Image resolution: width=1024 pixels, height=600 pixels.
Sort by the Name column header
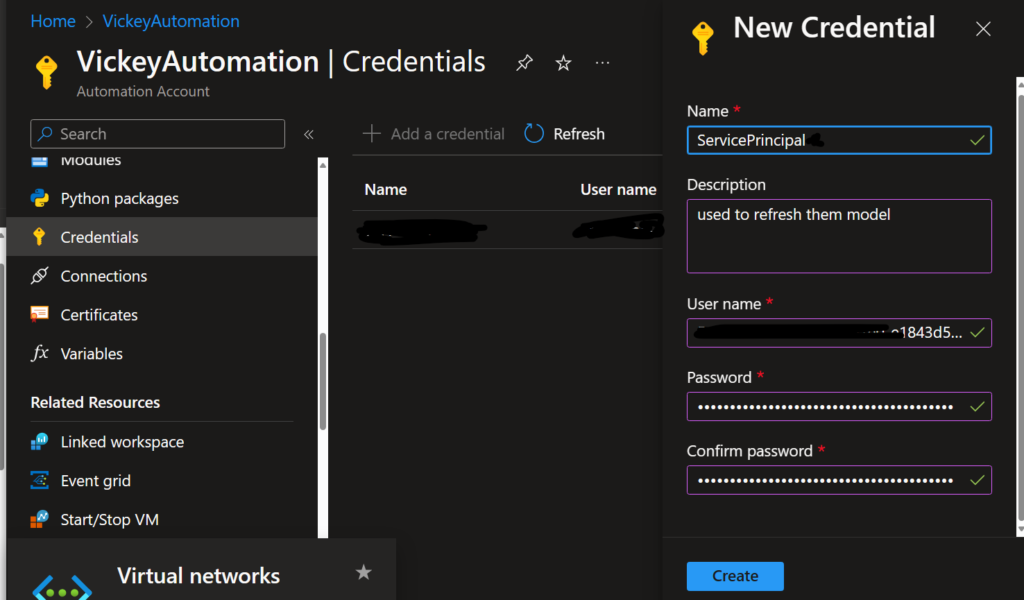tap(386, 189)
